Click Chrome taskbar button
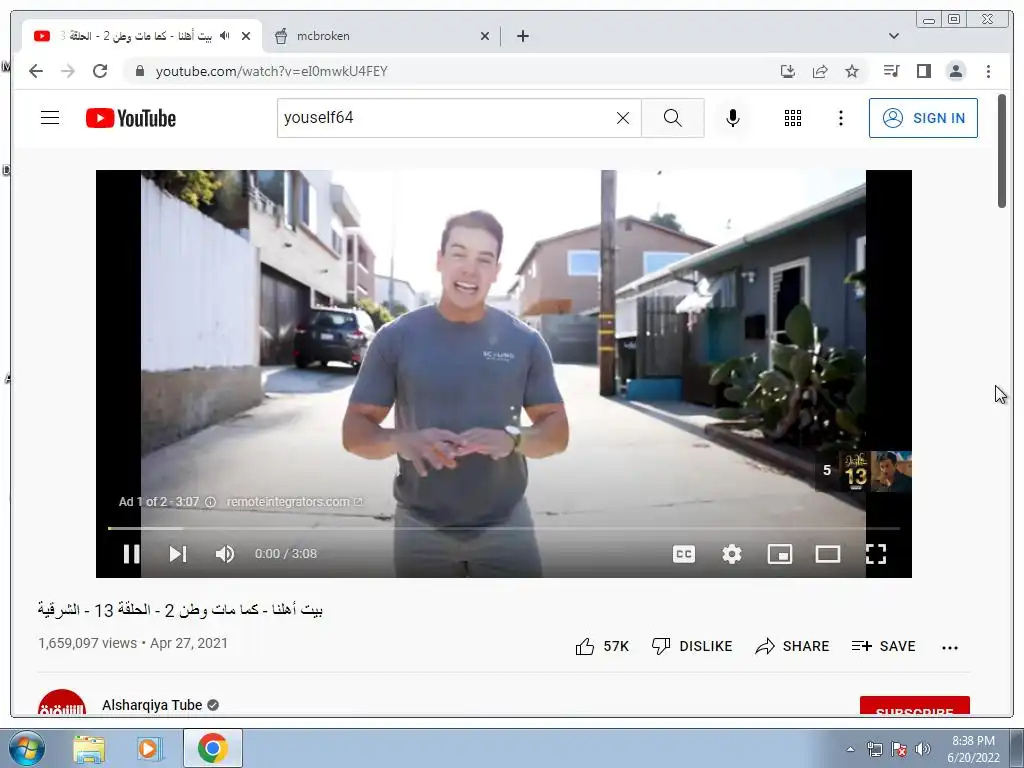 213,748
